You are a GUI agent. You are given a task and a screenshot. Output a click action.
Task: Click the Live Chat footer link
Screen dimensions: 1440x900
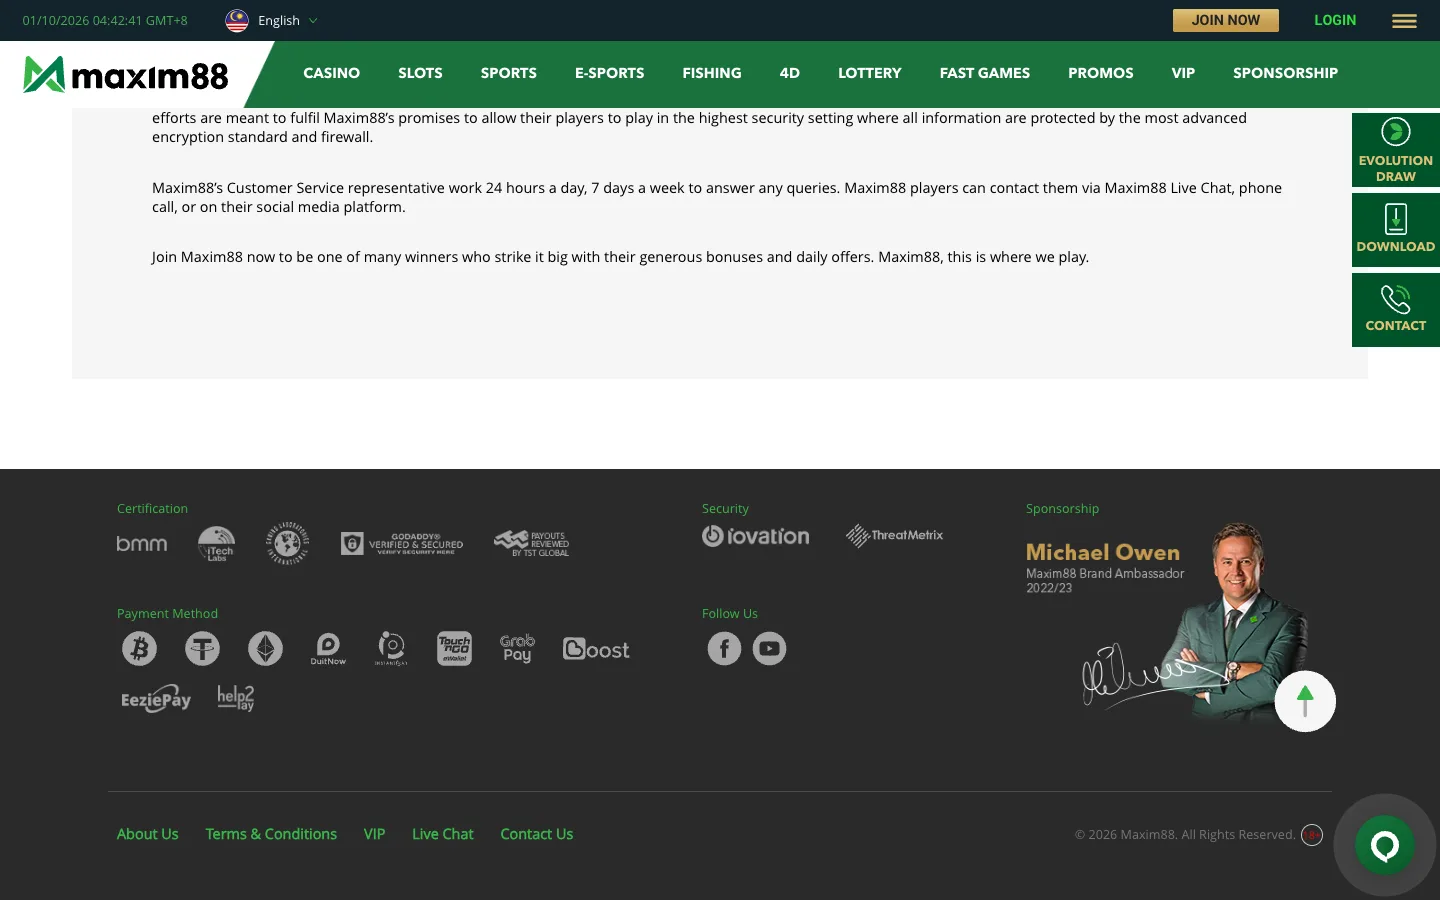point(443,834)
